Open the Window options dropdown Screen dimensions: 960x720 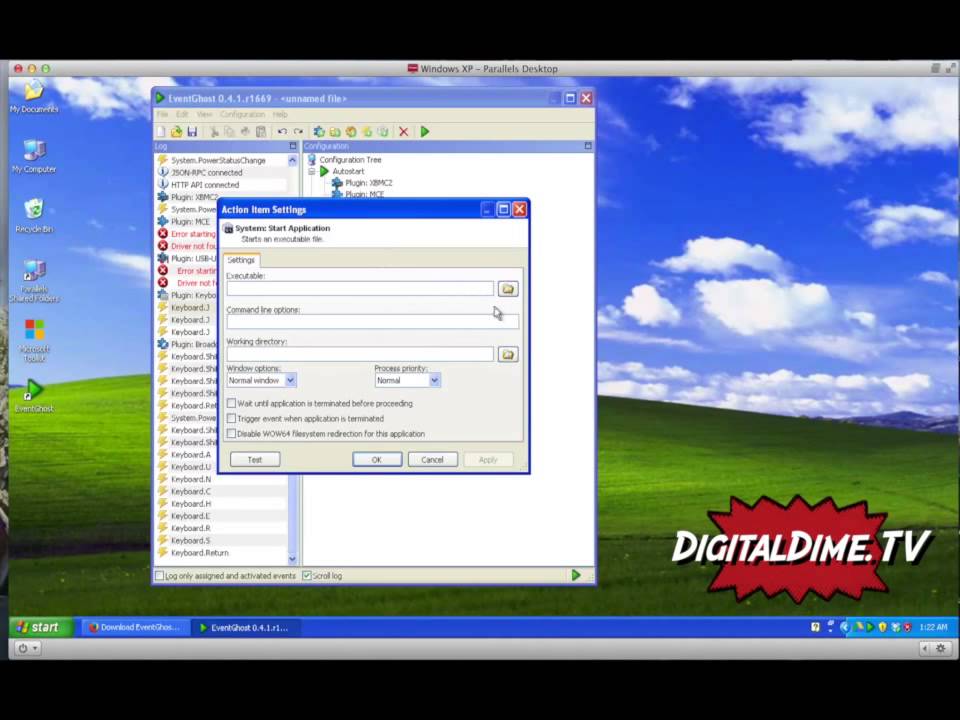(x=290, y=380)
